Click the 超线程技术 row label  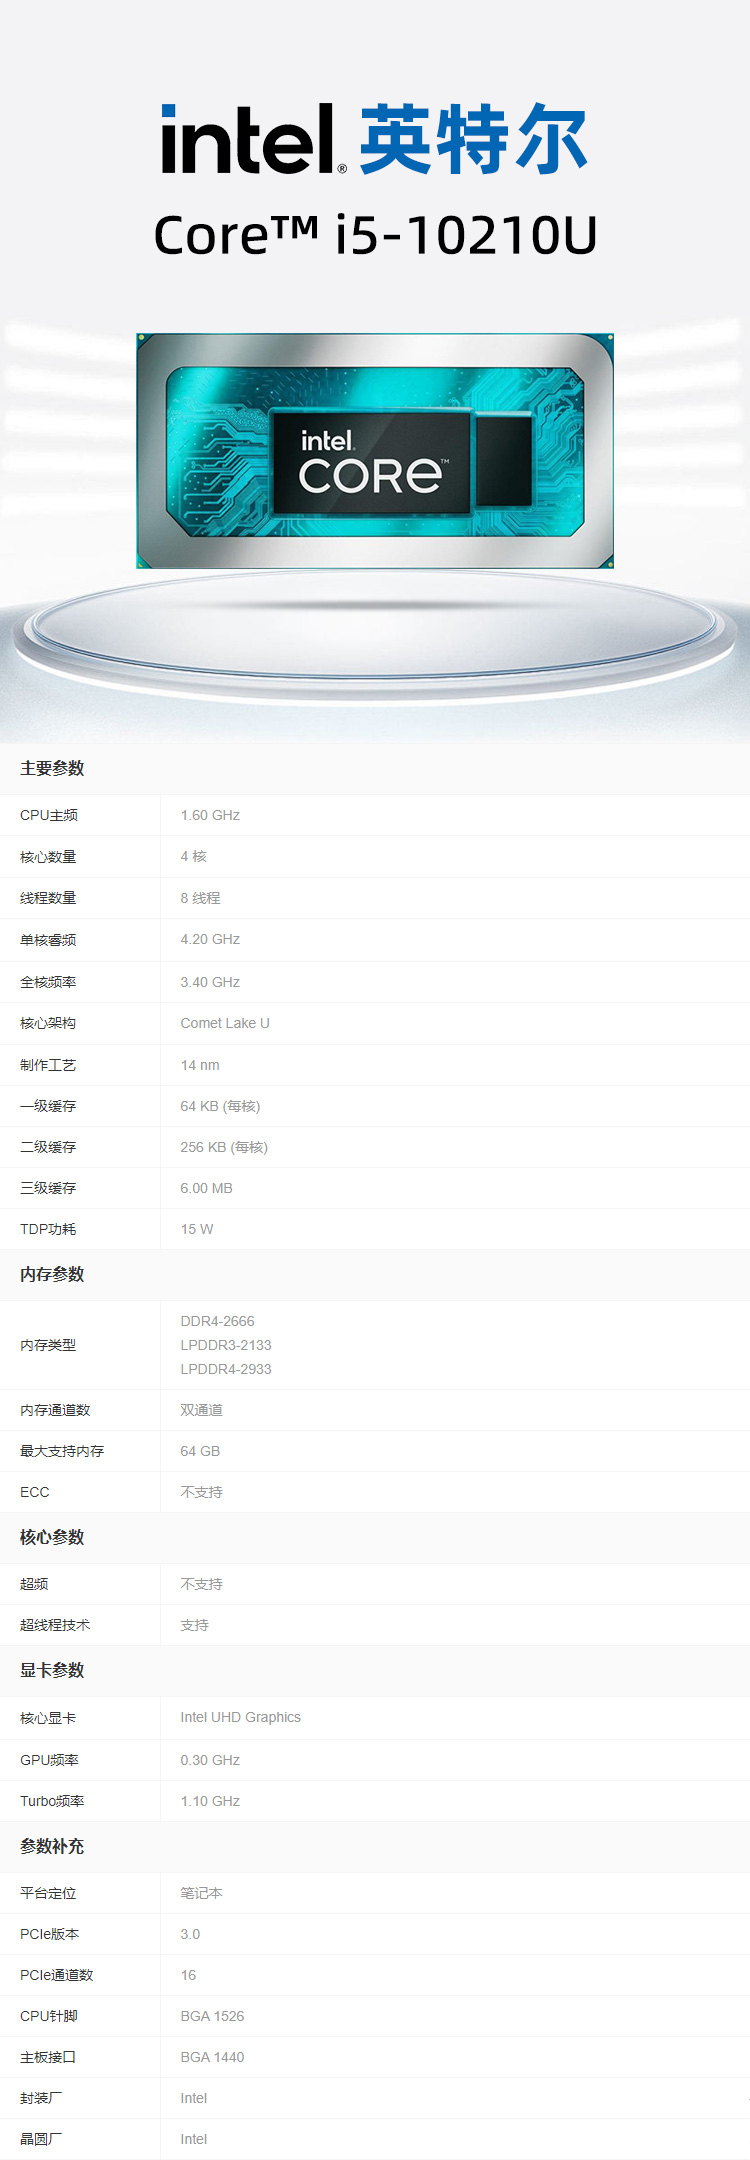pos(55,1625)
